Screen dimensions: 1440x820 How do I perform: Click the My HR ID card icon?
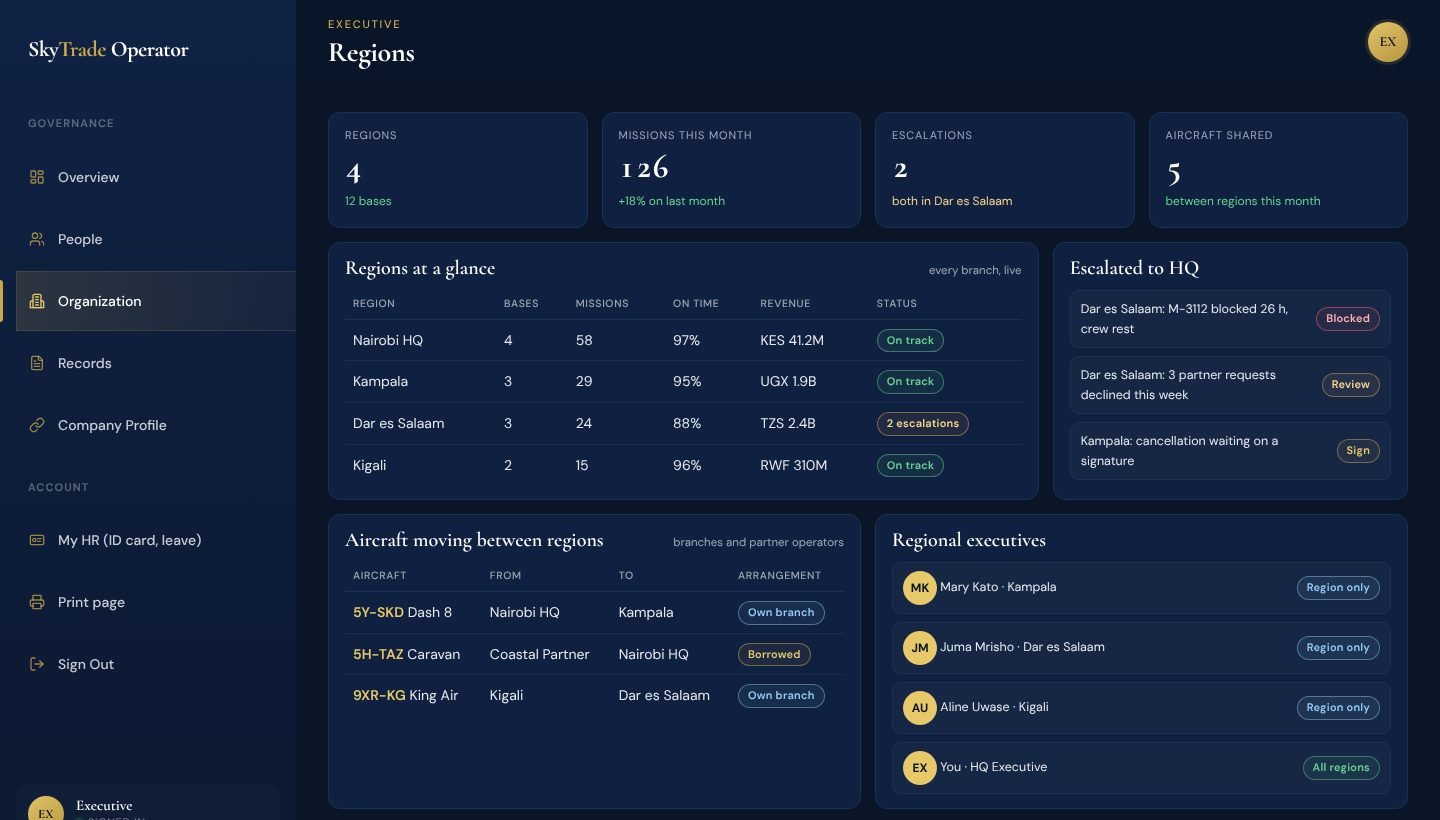click(37, 540)
